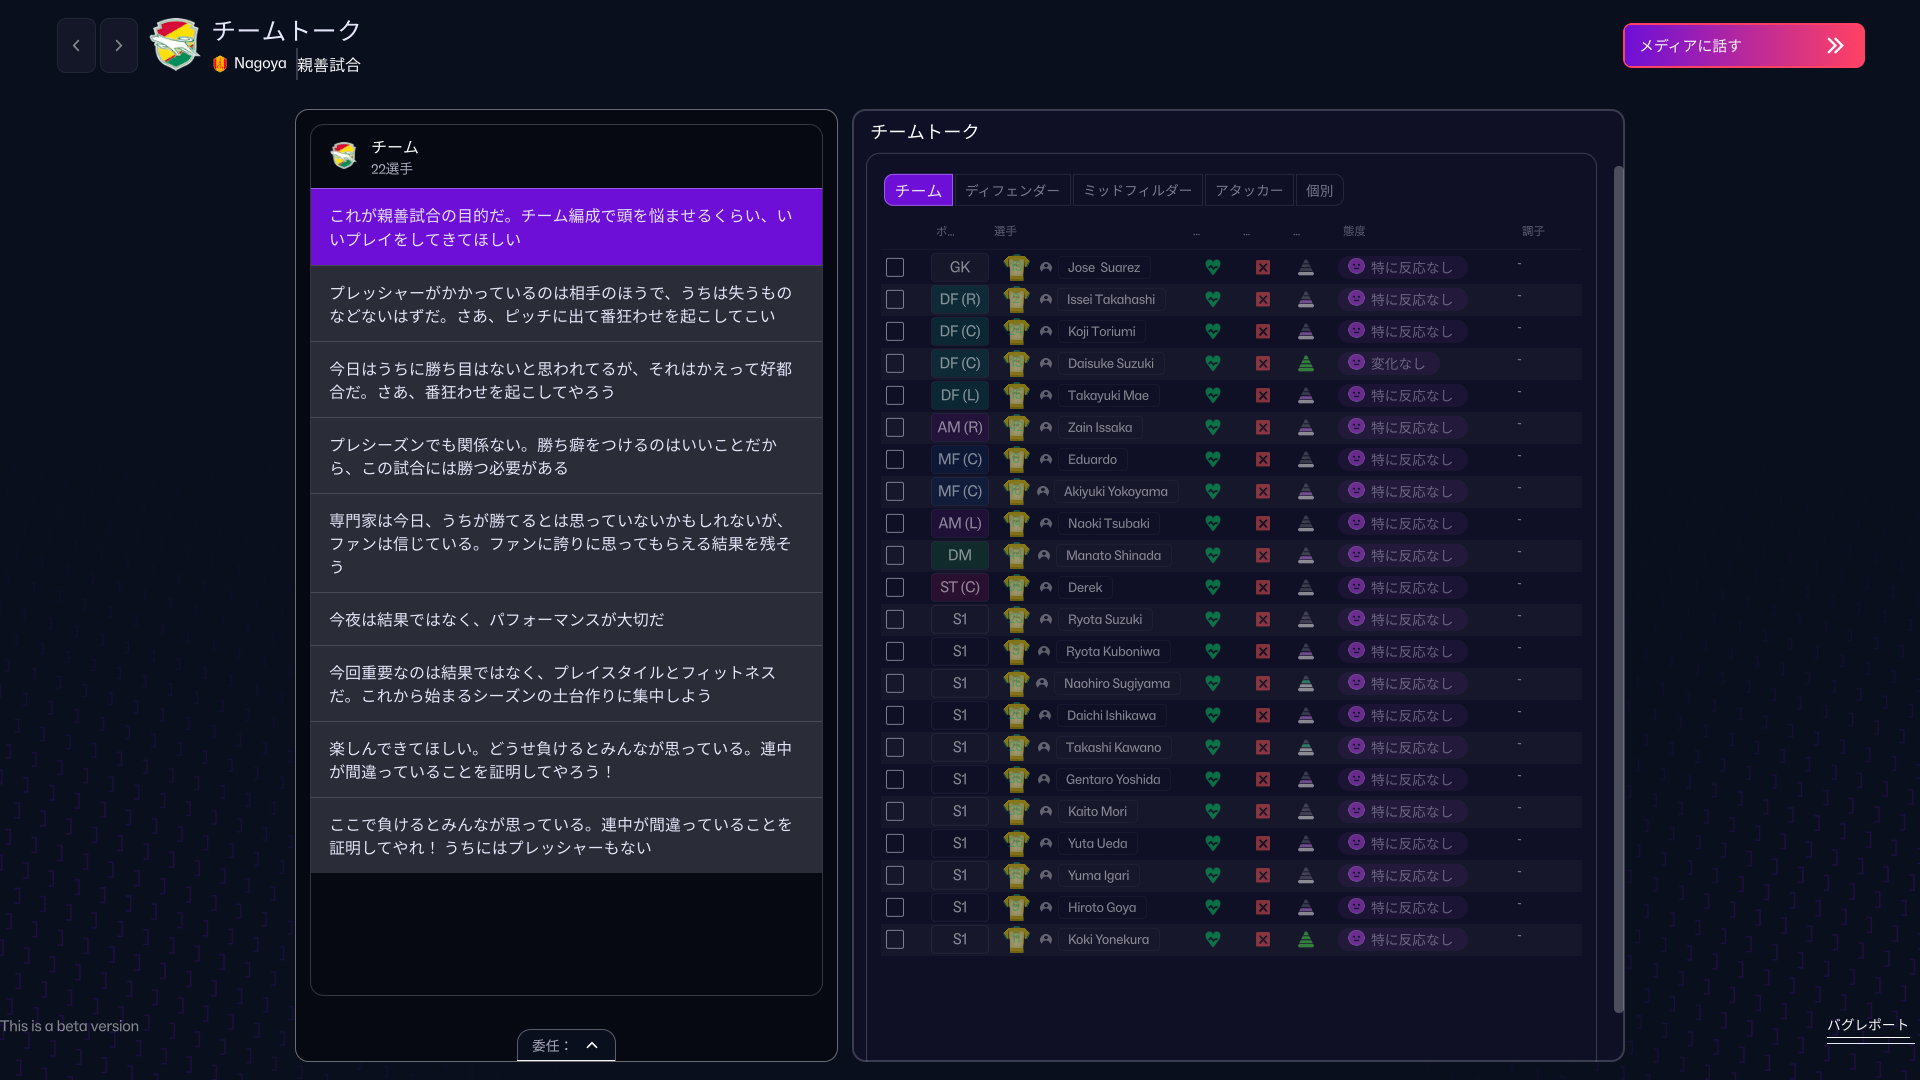
Task: Click the club crest beside チームトーク title
Action: point(175,45)
